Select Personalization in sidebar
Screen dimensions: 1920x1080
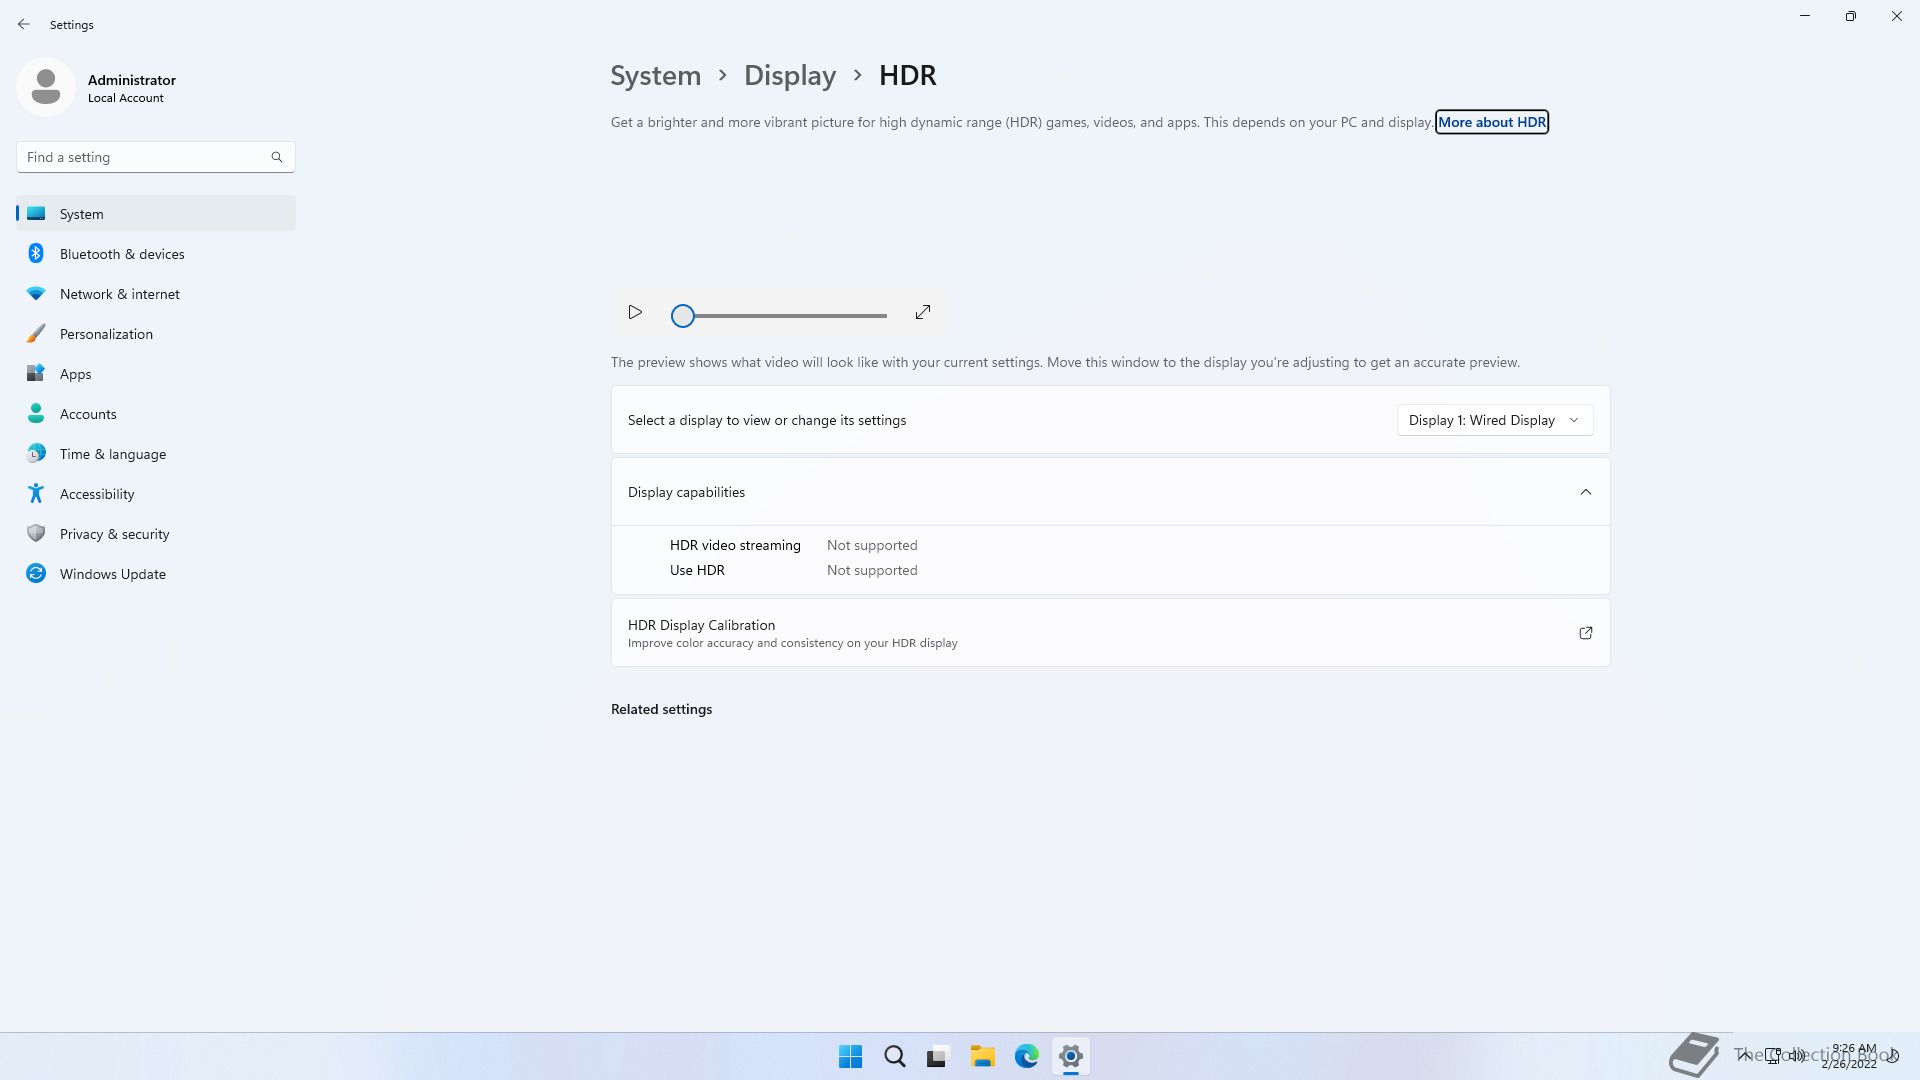point(106,334)
